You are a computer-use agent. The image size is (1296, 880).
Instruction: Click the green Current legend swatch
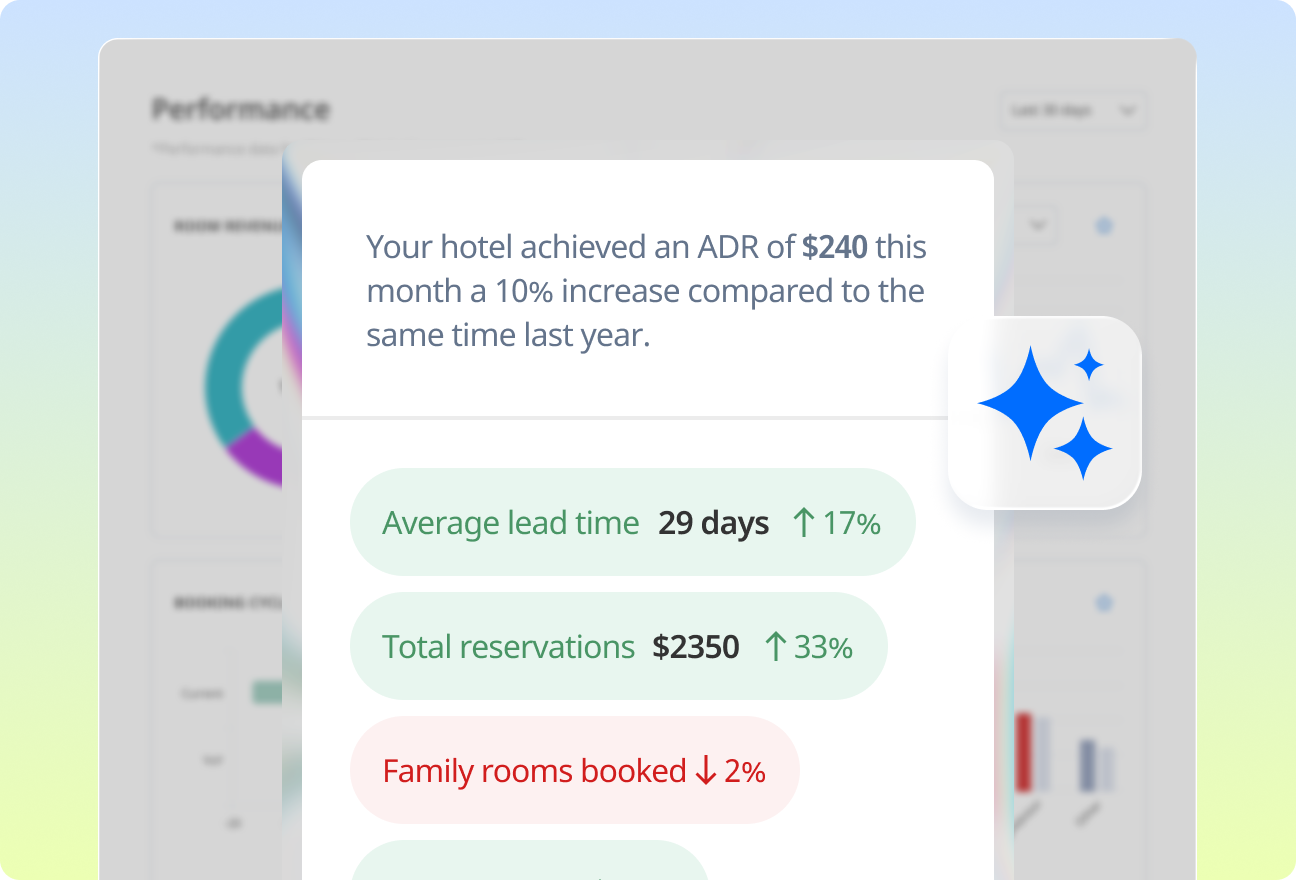click(266, 692)
